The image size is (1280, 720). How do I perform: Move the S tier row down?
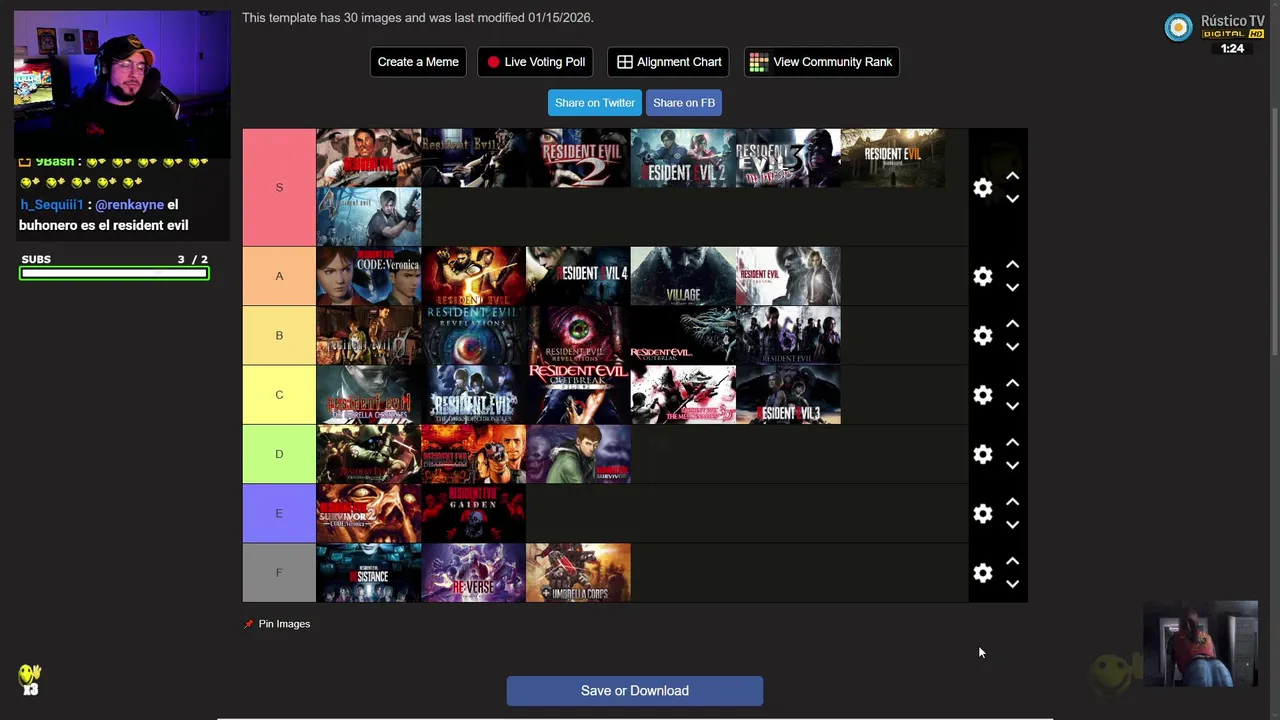coord(1012,199)
